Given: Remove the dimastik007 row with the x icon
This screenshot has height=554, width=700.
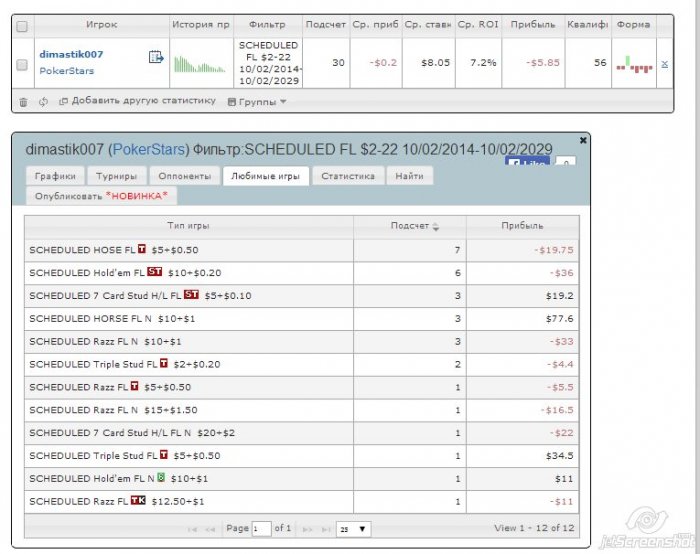Looking at the screenshot, I should (664, 64).
